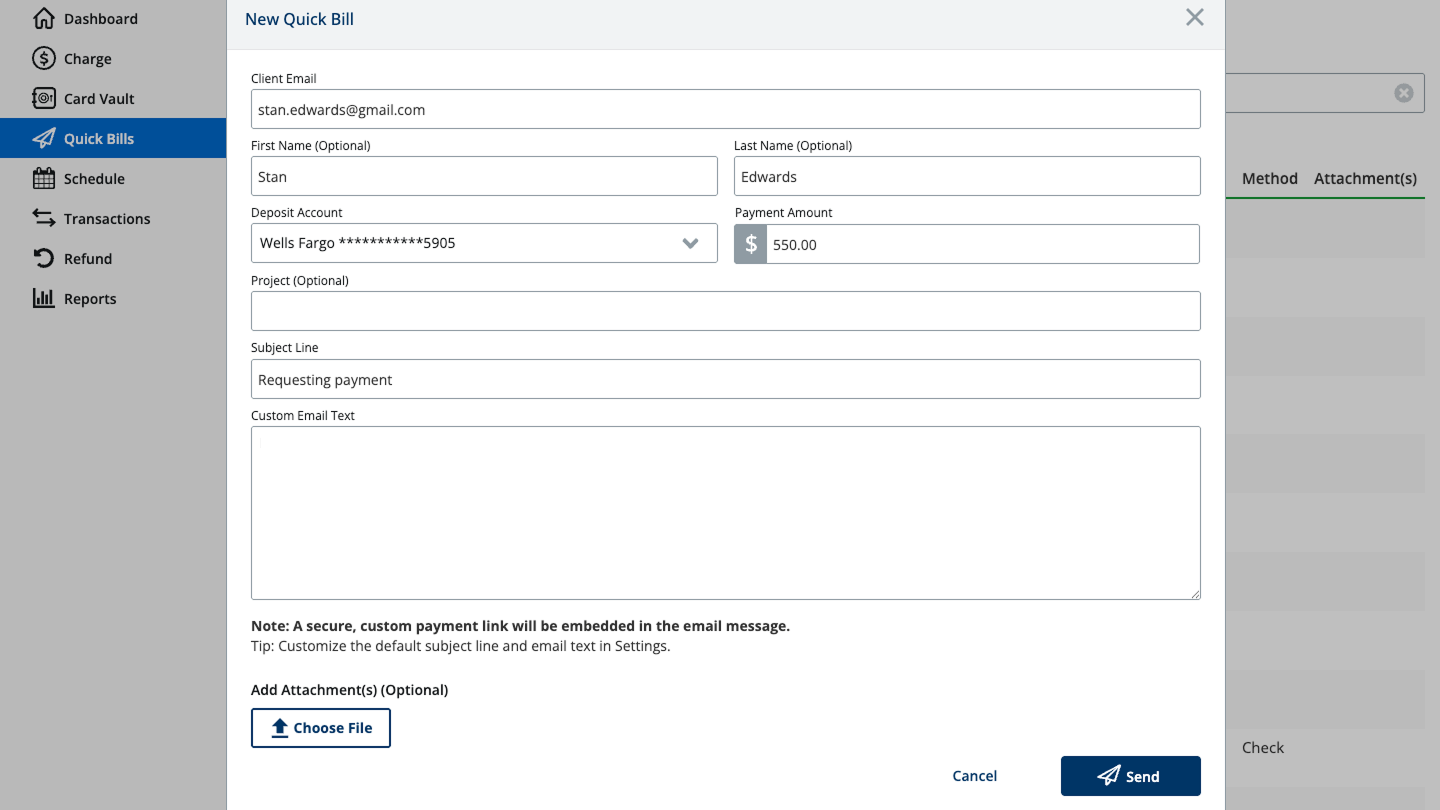Cancel the new quick bill

point(974,776)
